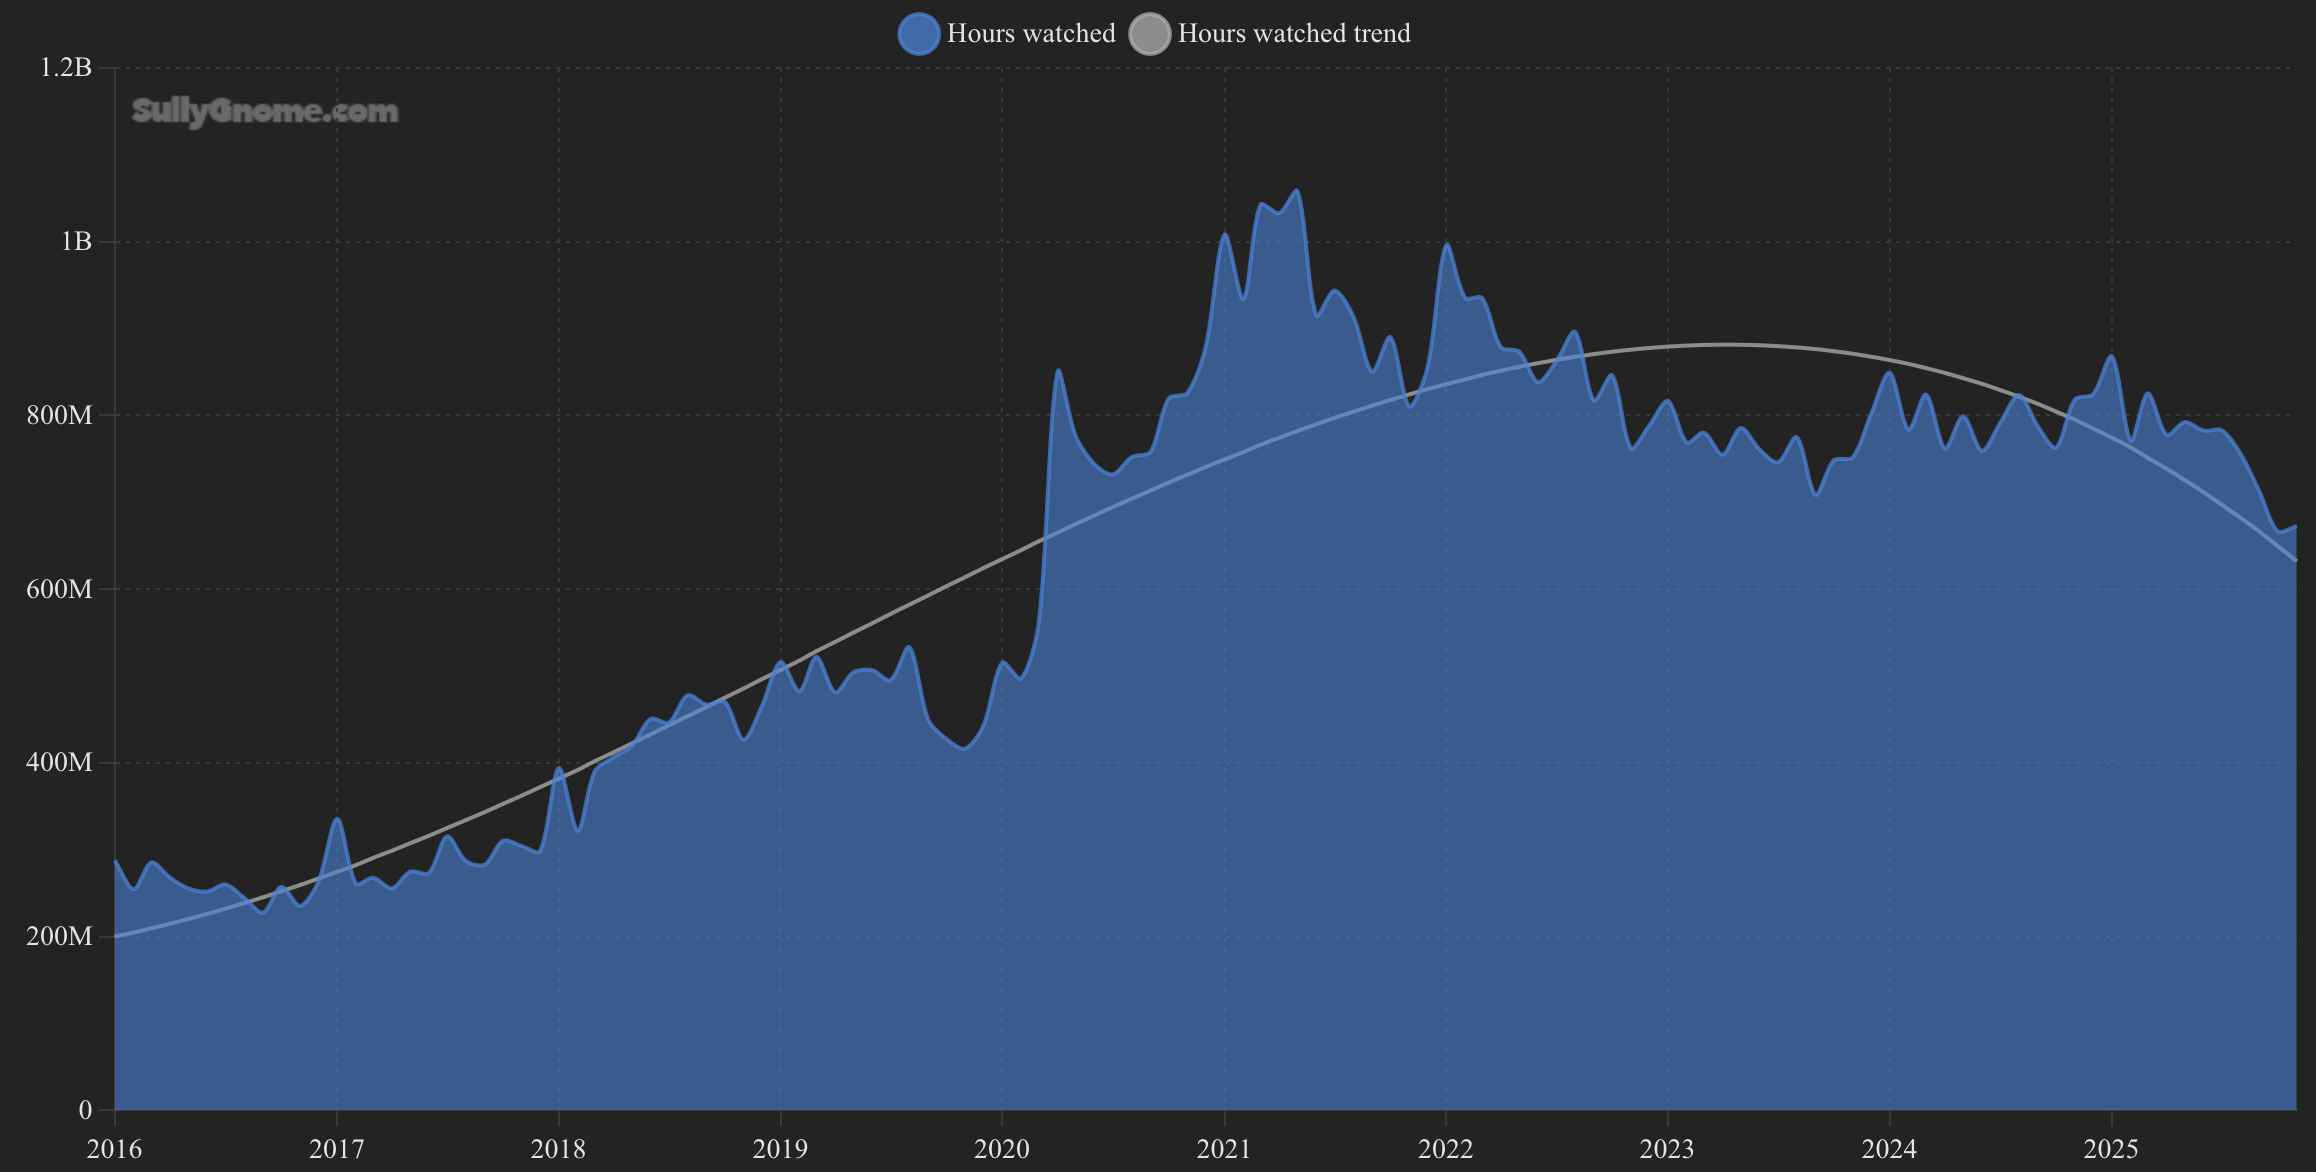Click the 2023 x-axis label

[1667, 1149]
